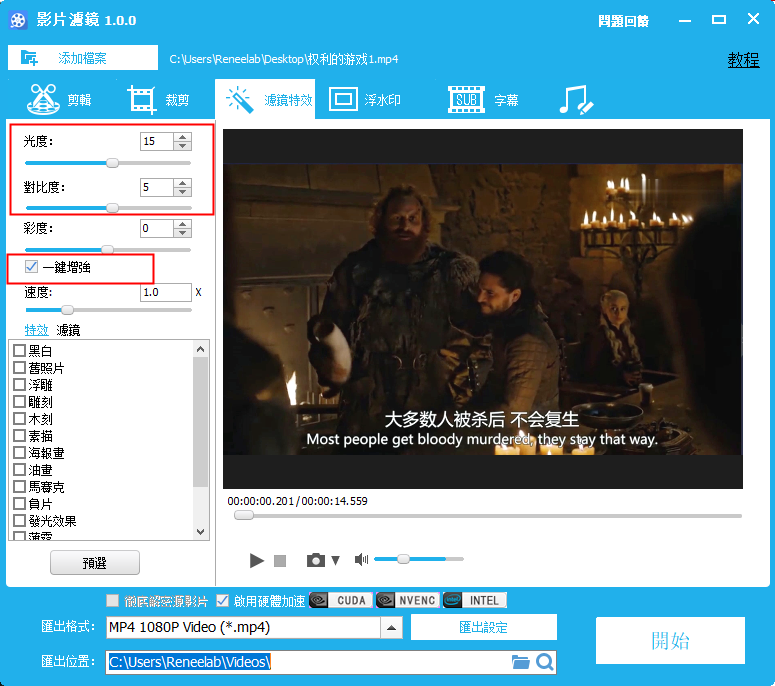Screen dimensions: 775x686
Task: Click the film reel app logo icon
Action: (x=18, y=20)
